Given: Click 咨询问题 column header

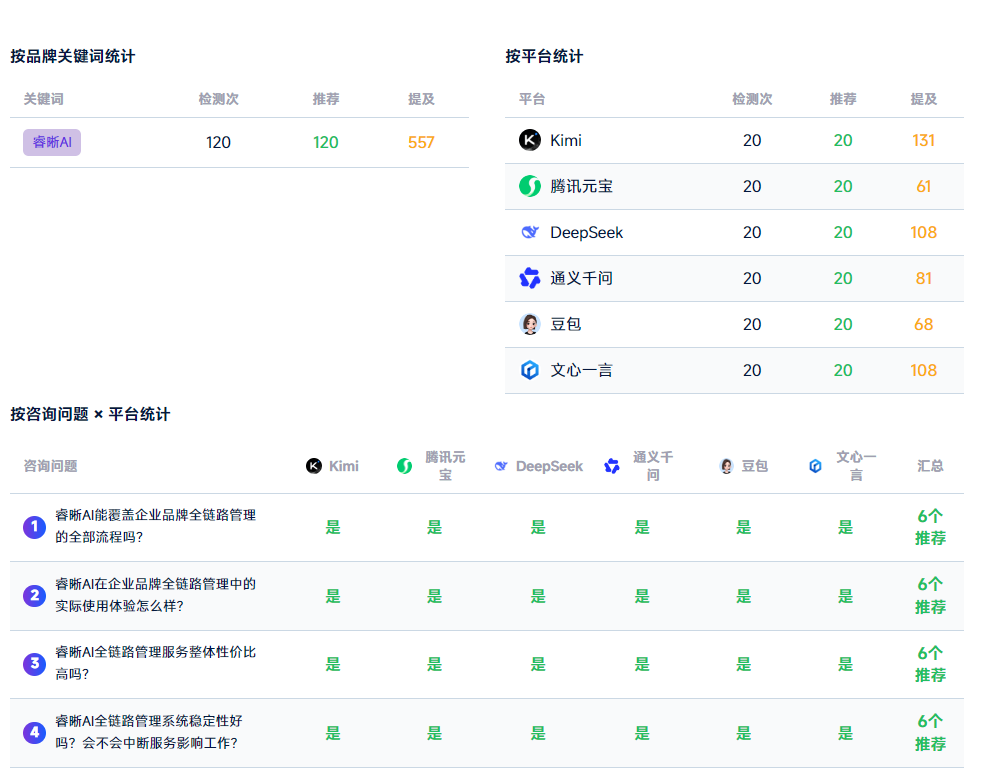Looking at the screenshot, I should tap(51, 466).
